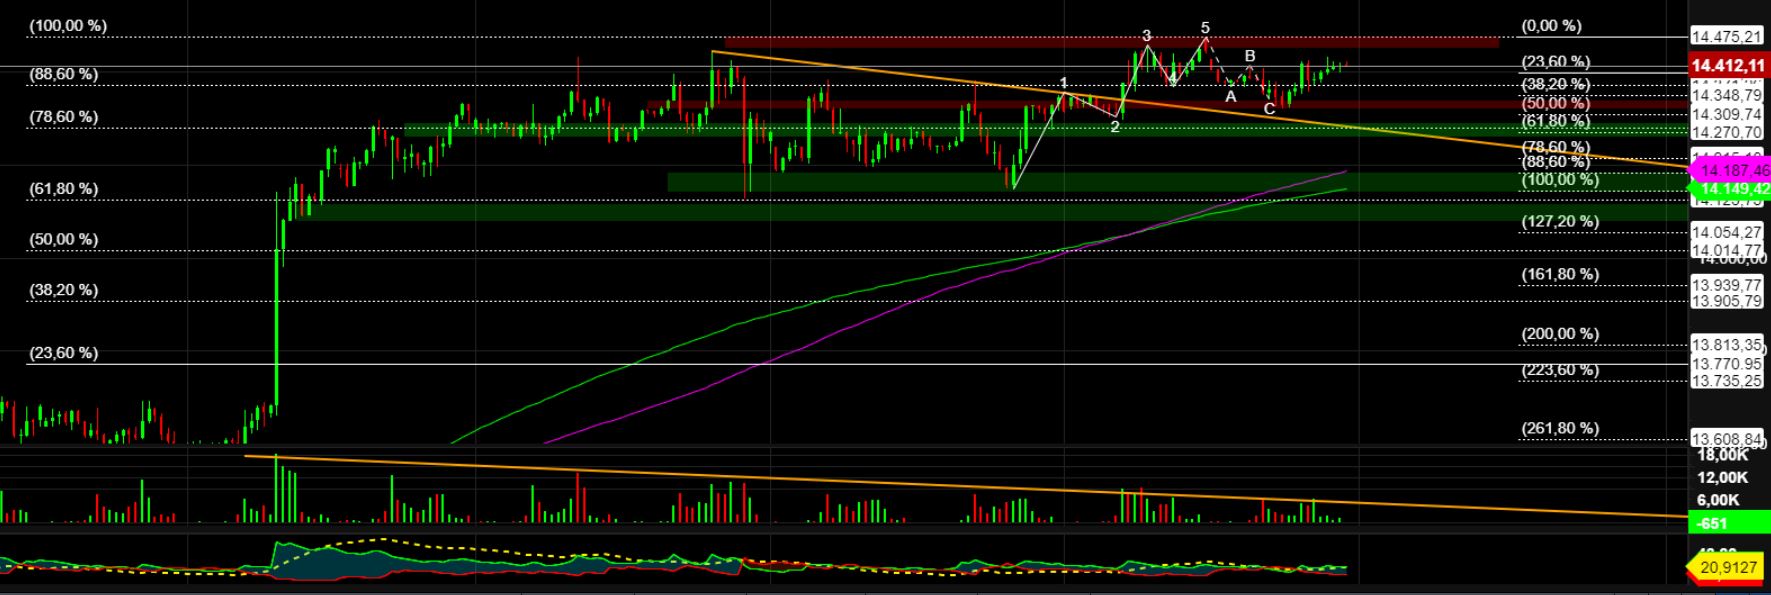The image size is (1771, 595).
Task: Click the volume axis label 12,00K
Action: (x=1723, y=477)
